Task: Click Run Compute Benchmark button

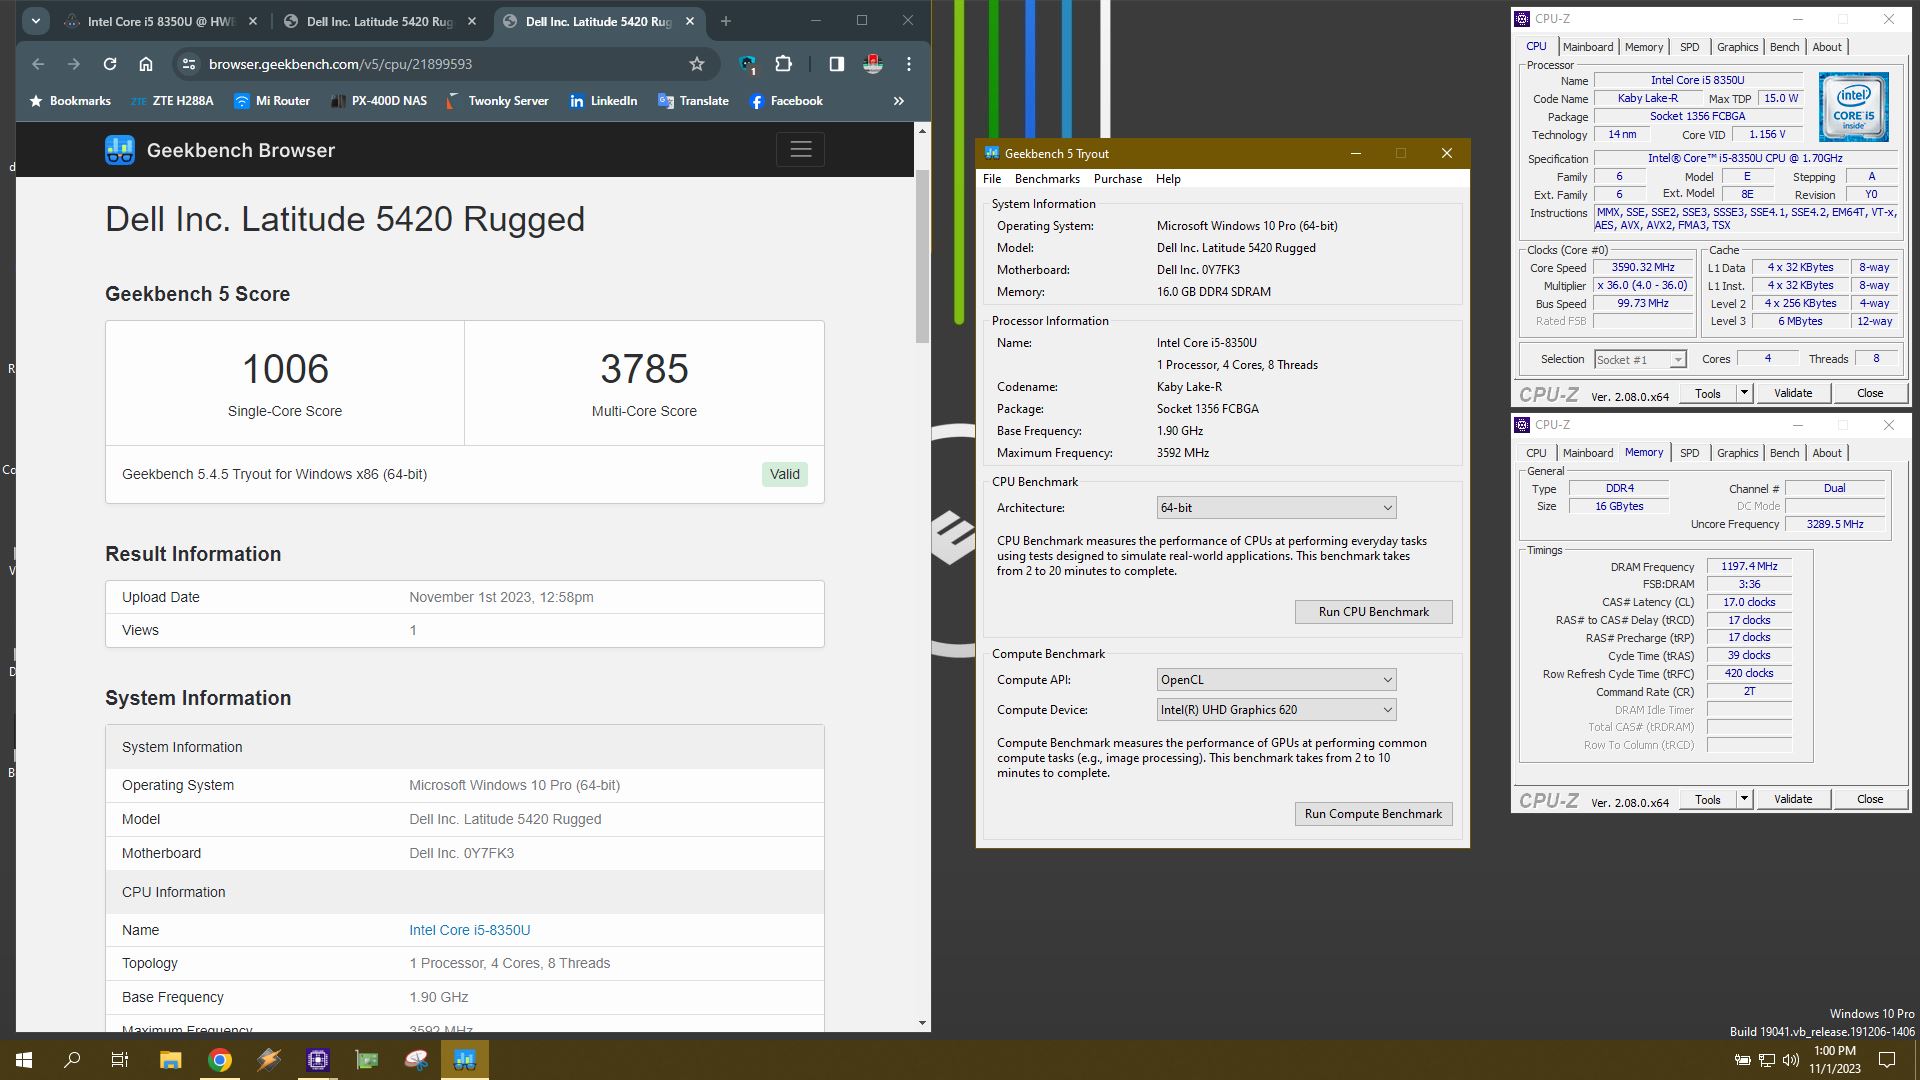Action: tap(1373, 814)
